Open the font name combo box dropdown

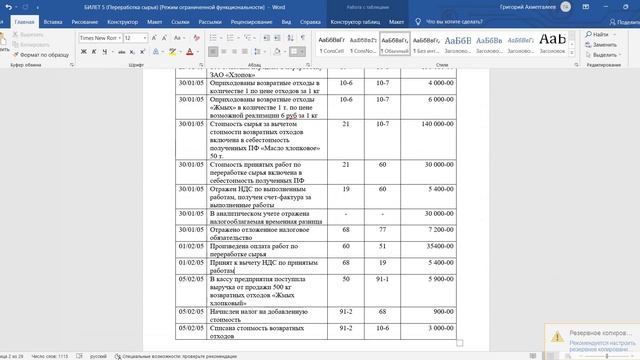(x=120, y=38)
